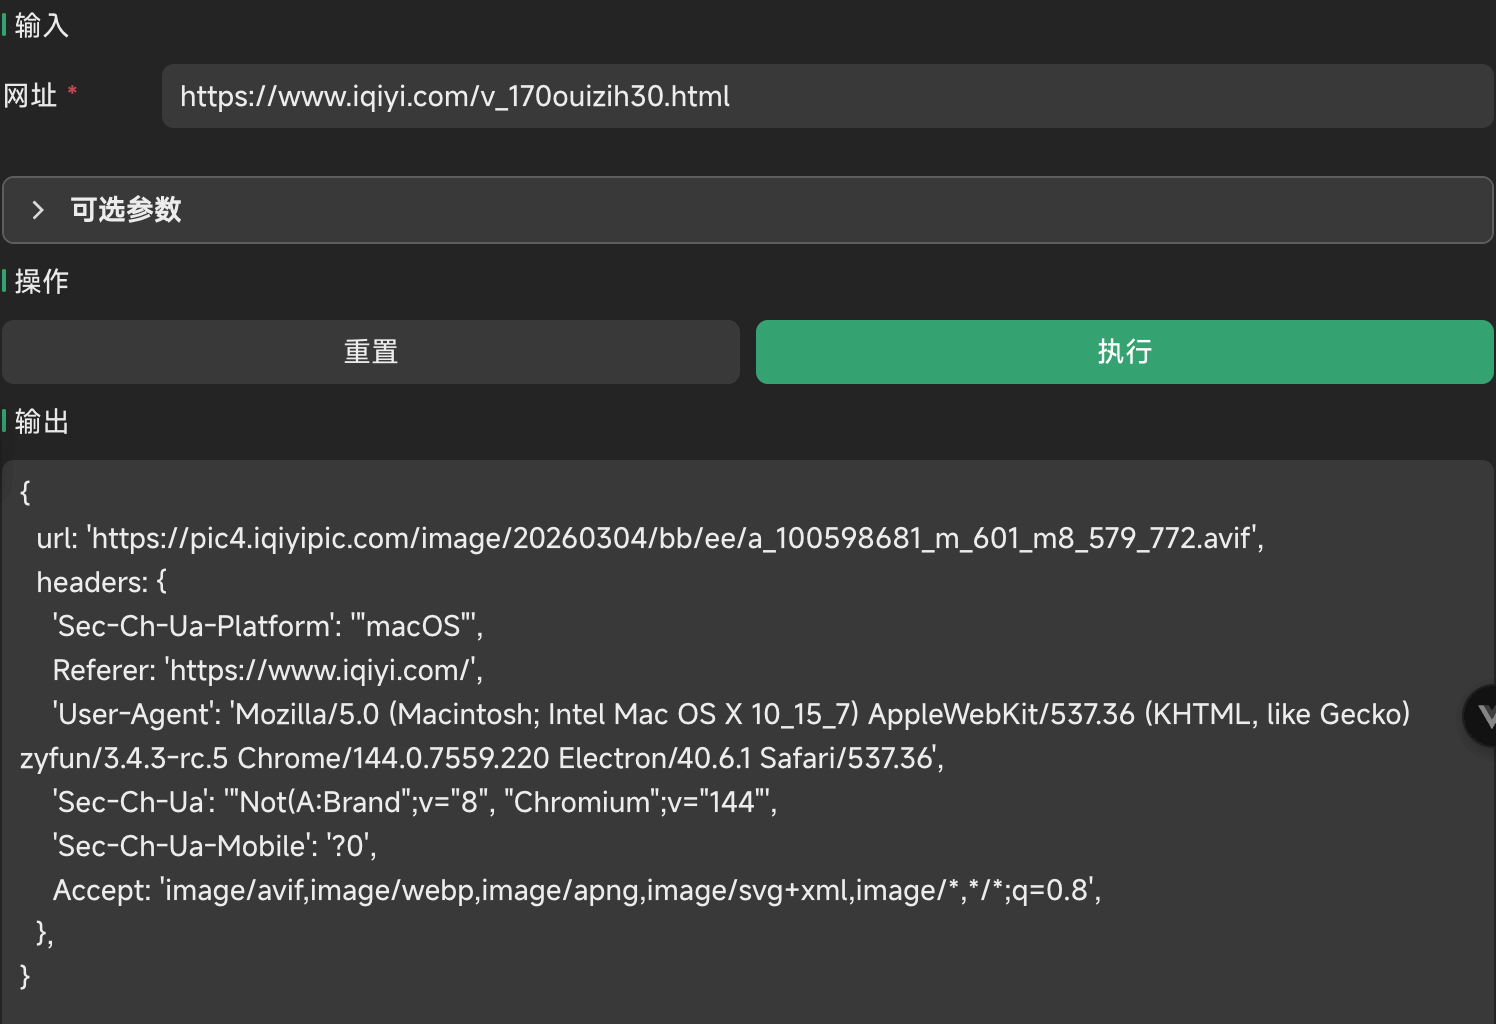Click the 重置 reset button
This screenshot has height=1024, width=1496.
click(x=371, y=352)
